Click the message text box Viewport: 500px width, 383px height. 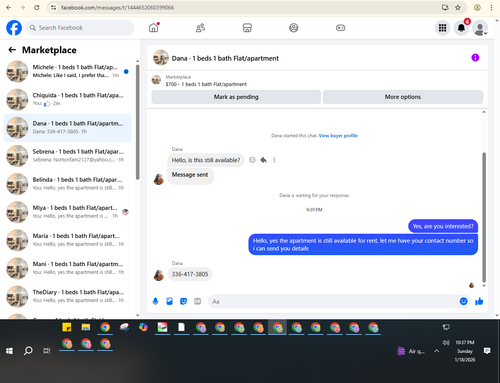click(333, 301)
